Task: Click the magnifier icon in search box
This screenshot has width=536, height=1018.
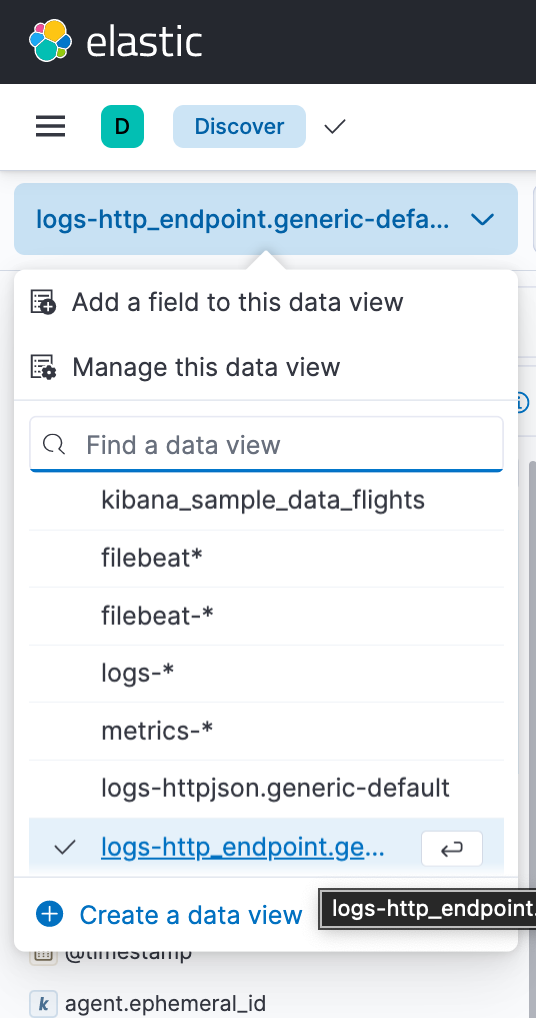Action: (53, 445)
